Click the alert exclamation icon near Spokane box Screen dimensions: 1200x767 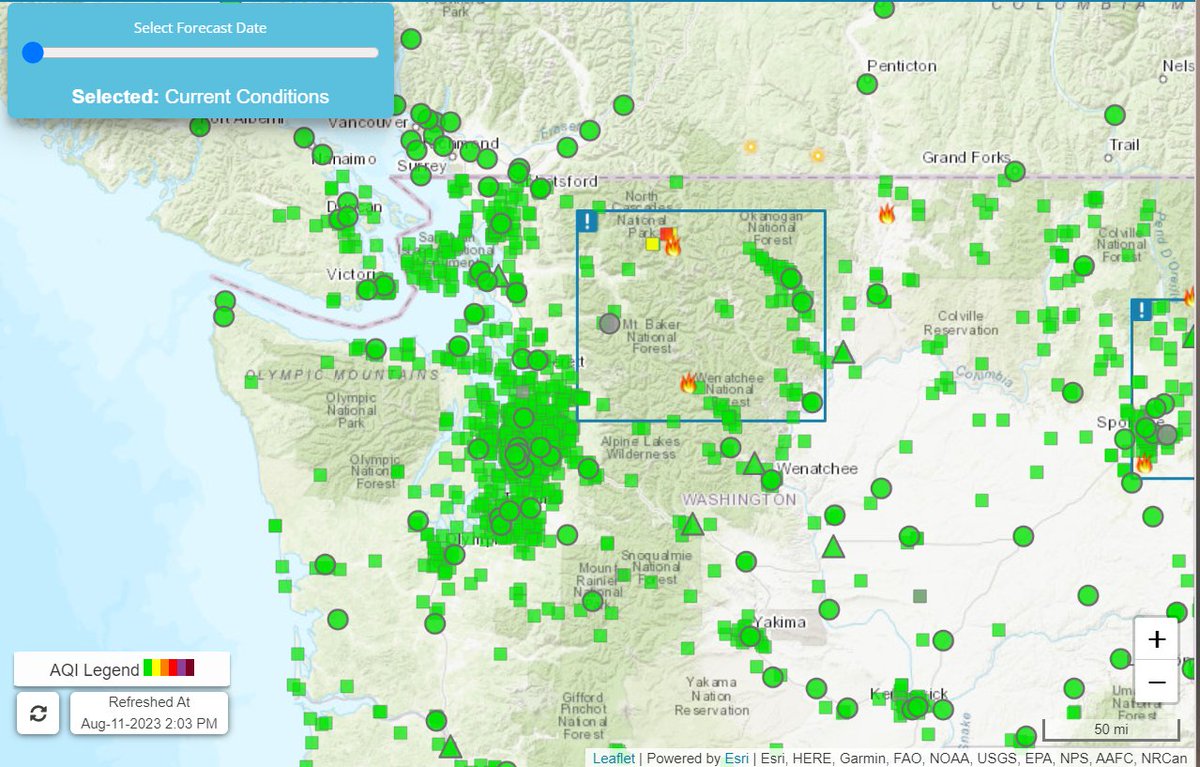click(x=1142, y=310)
